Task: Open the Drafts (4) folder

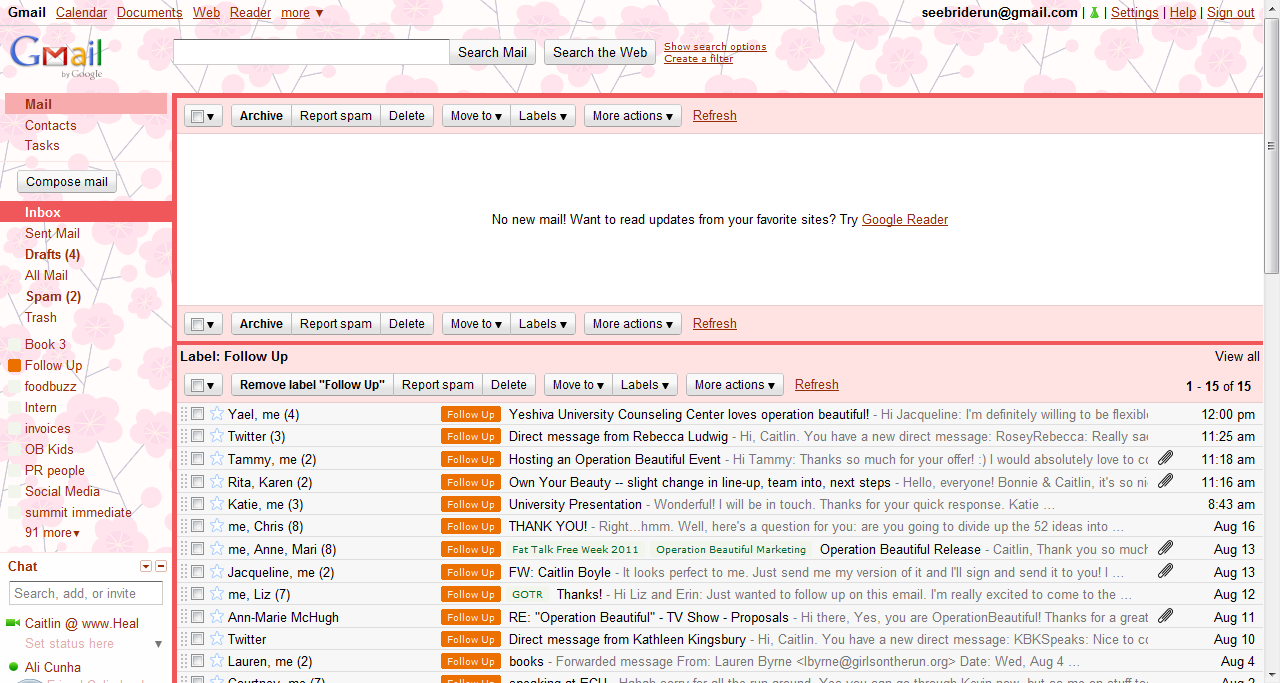Action: [x=52, y=254]
